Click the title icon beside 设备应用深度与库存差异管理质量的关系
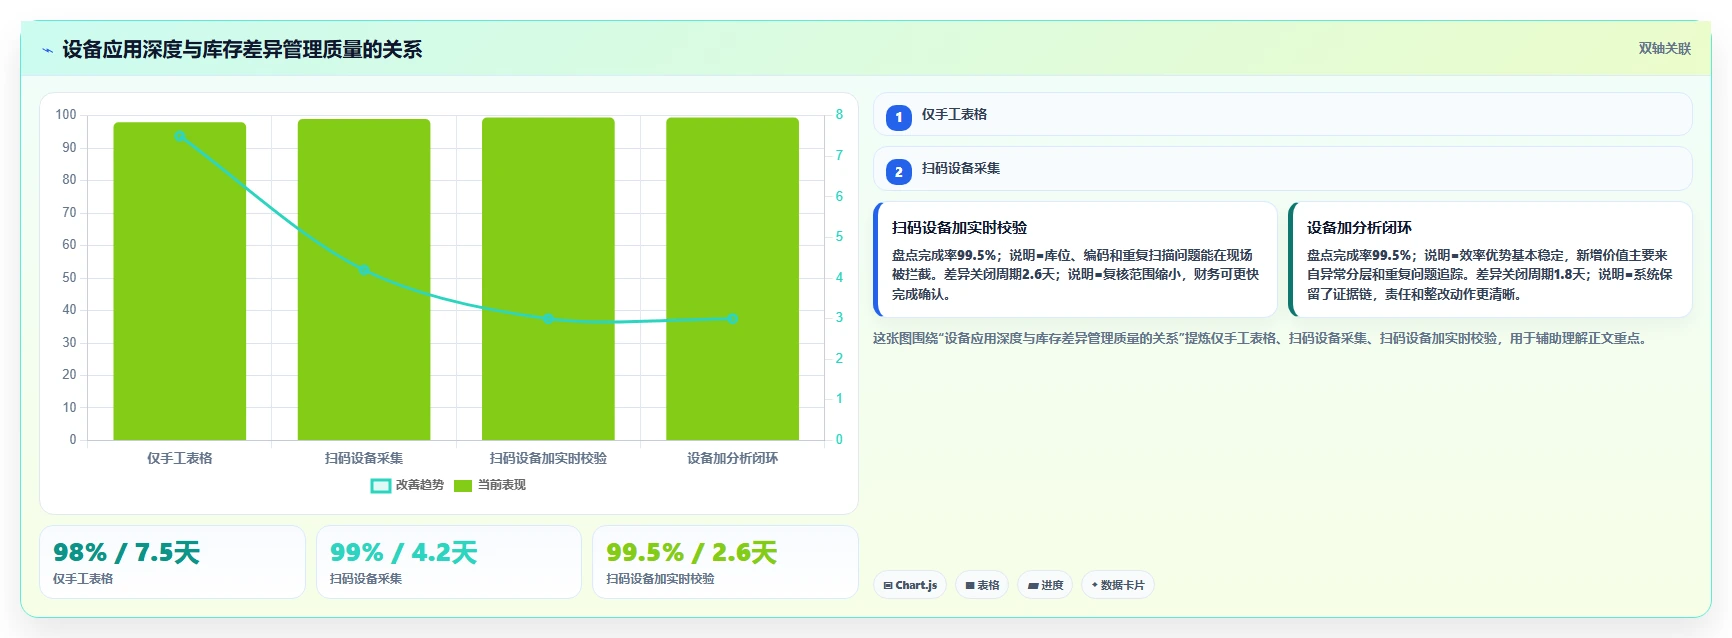Viewport: 1732px width, 638px height. [x=47, y=50]
